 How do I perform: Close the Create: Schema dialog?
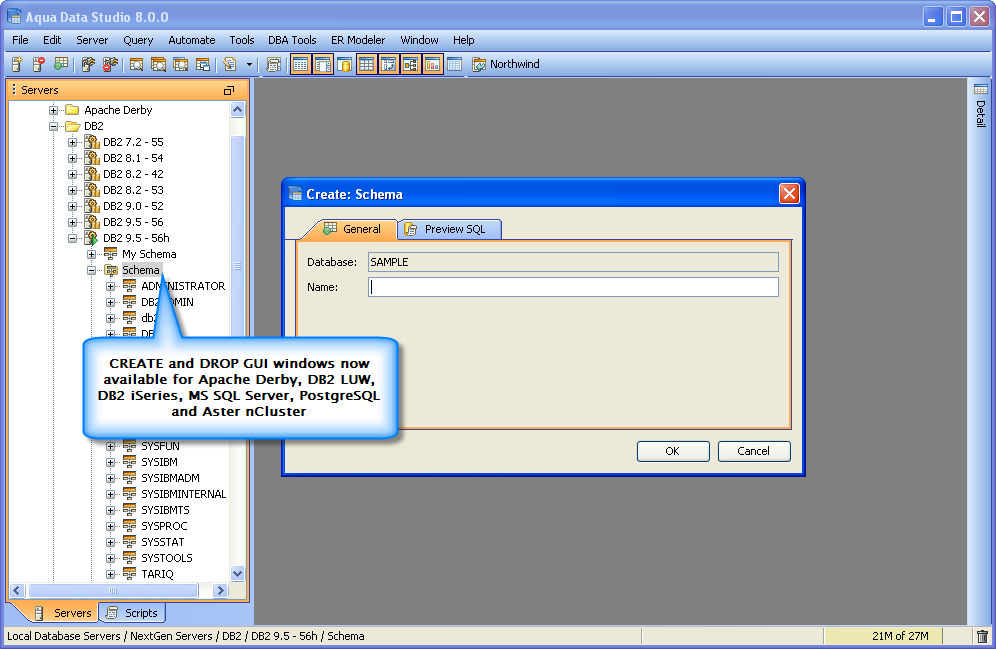(789, 194)
